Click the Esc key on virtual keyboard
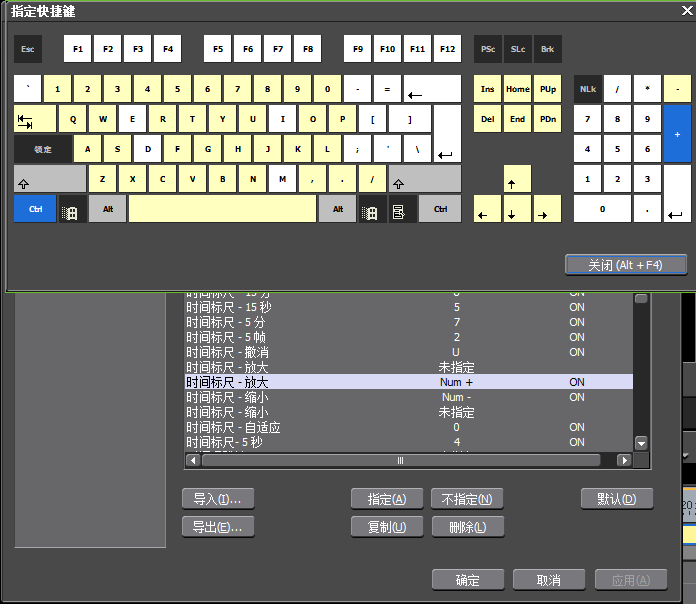This screenshot has height=604, width=696. (x=28, y=49)
